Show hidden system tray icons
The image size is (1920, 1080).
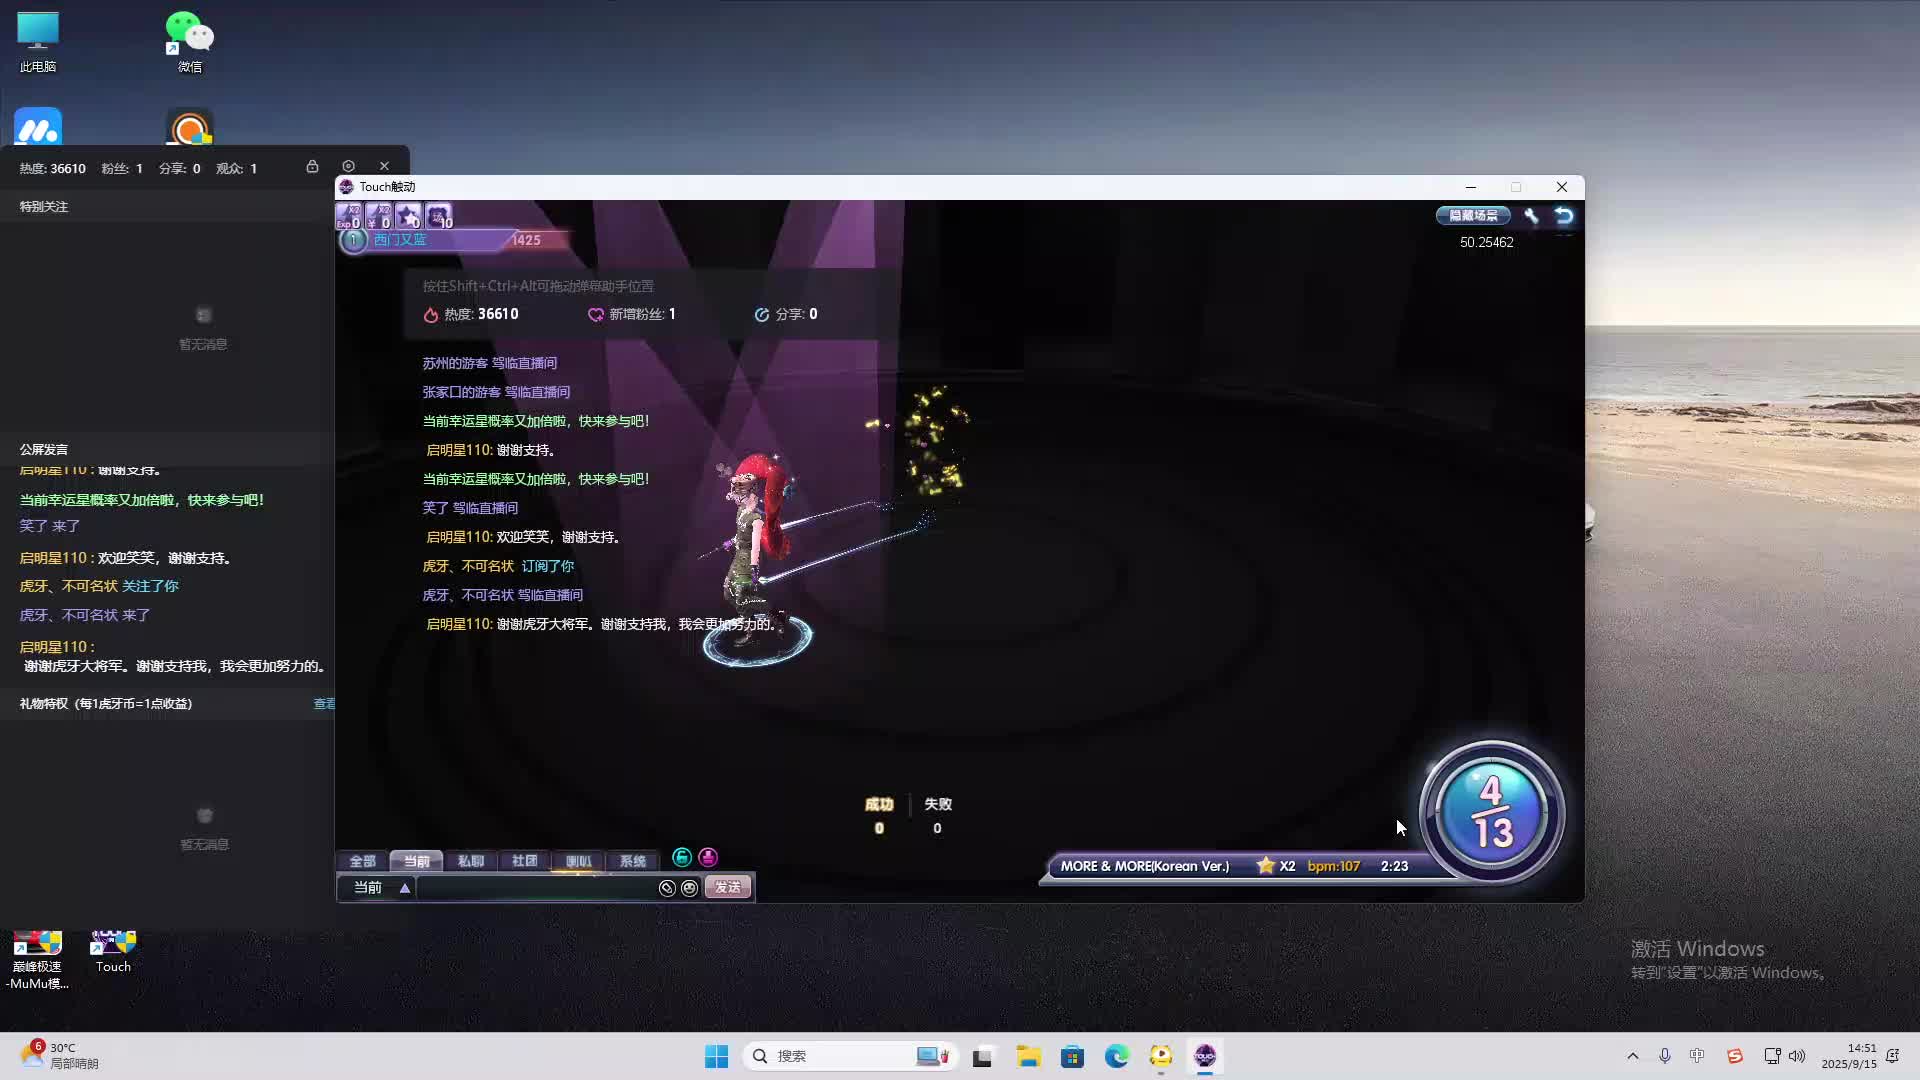pos(1633,1056)
